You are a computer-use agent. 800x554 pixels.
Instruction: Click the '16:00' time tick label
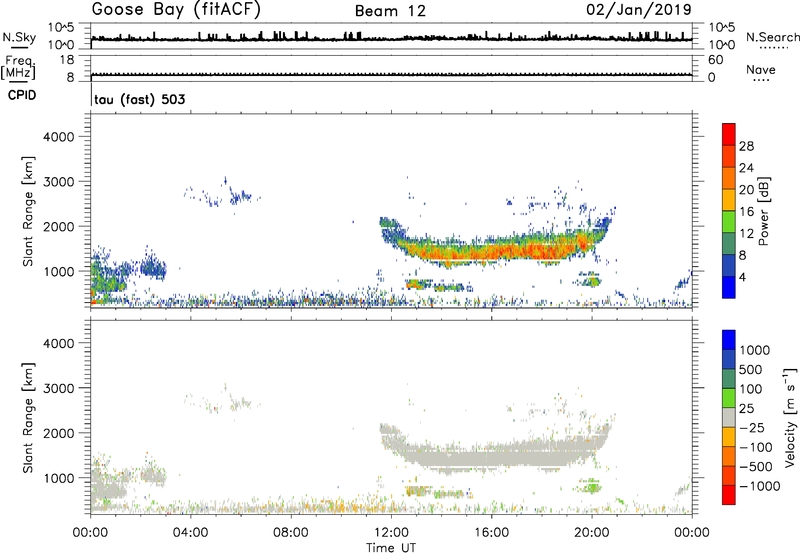491,533
